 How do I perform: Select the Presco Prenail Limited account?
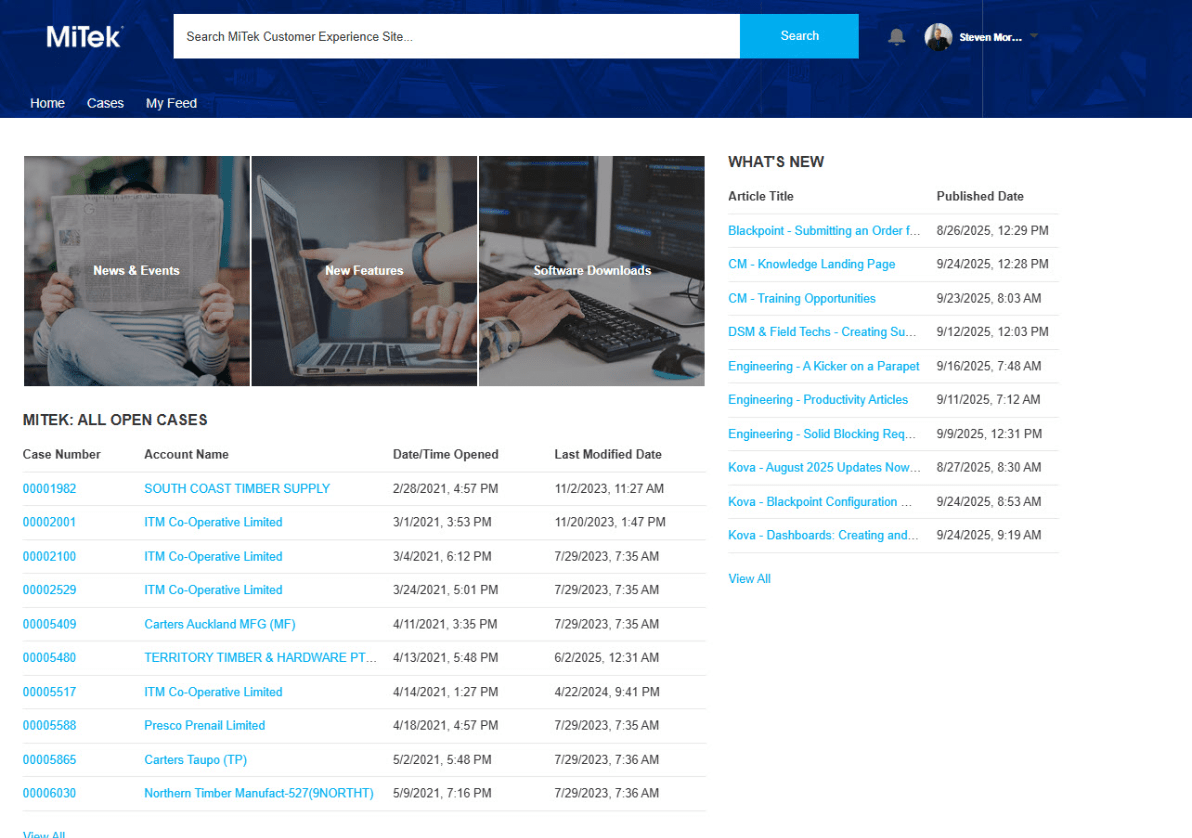coord(204,725)
